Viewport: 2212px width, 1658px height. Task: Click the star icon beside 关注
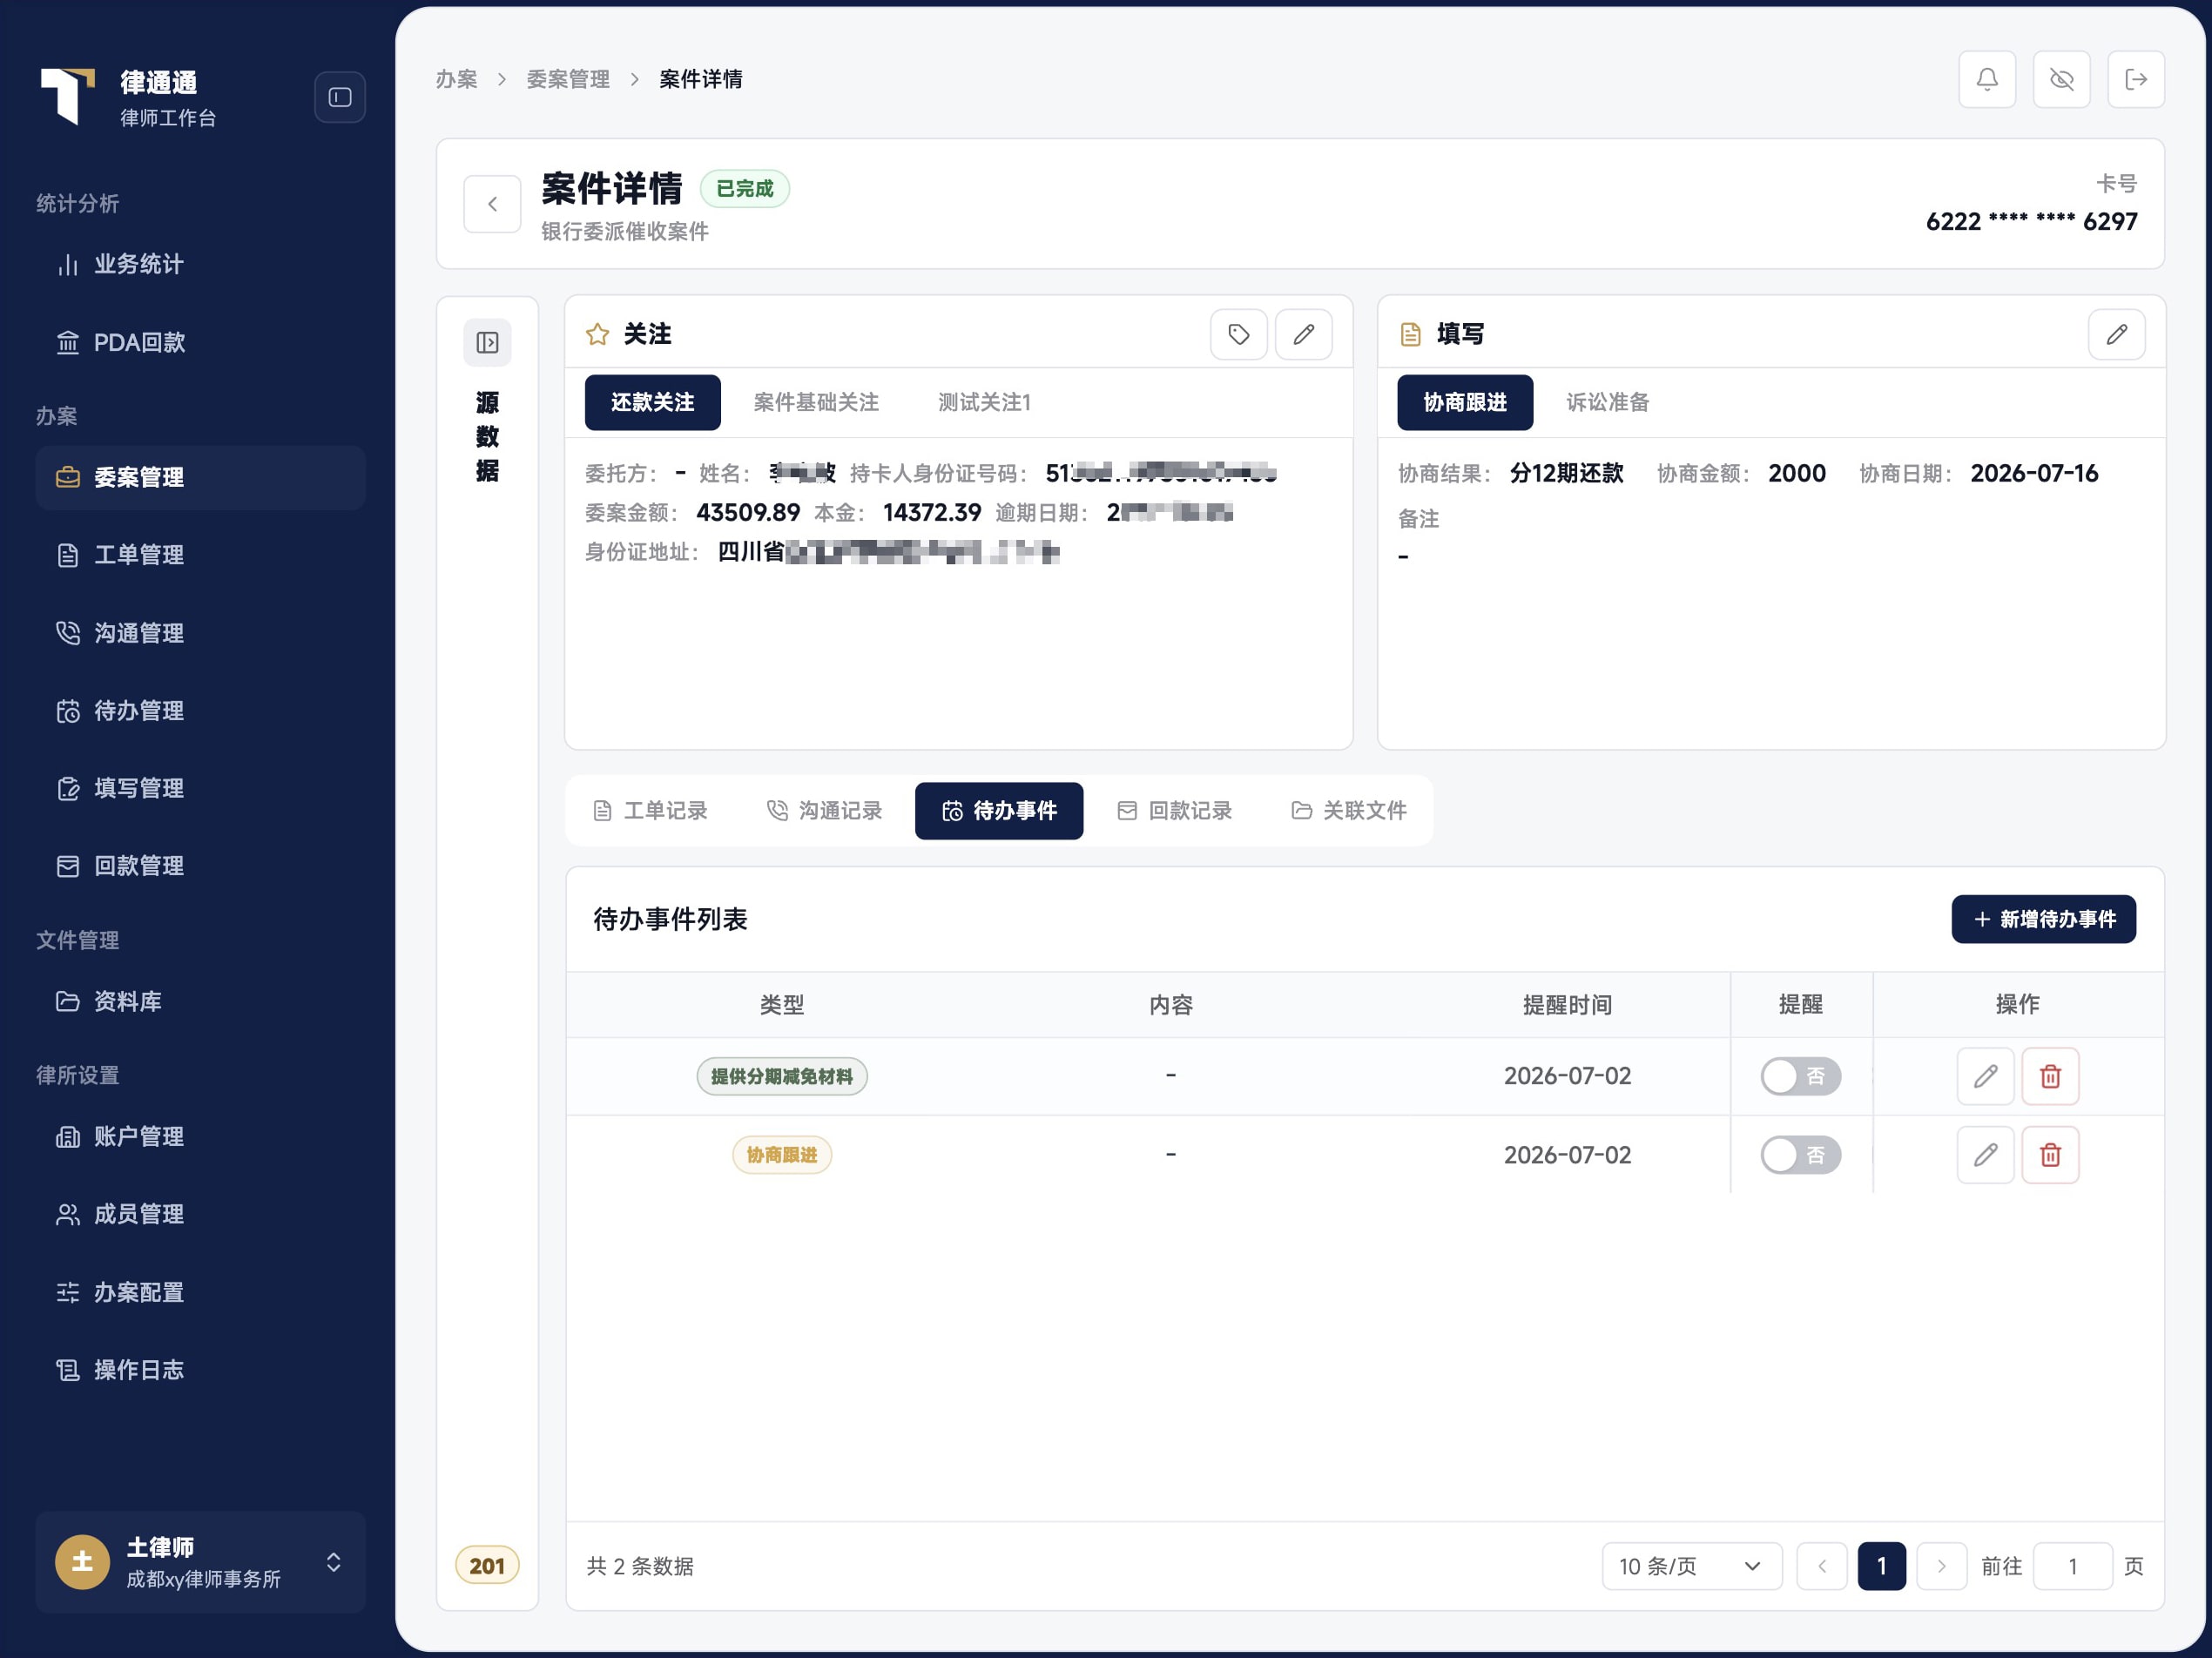point(597,334)
